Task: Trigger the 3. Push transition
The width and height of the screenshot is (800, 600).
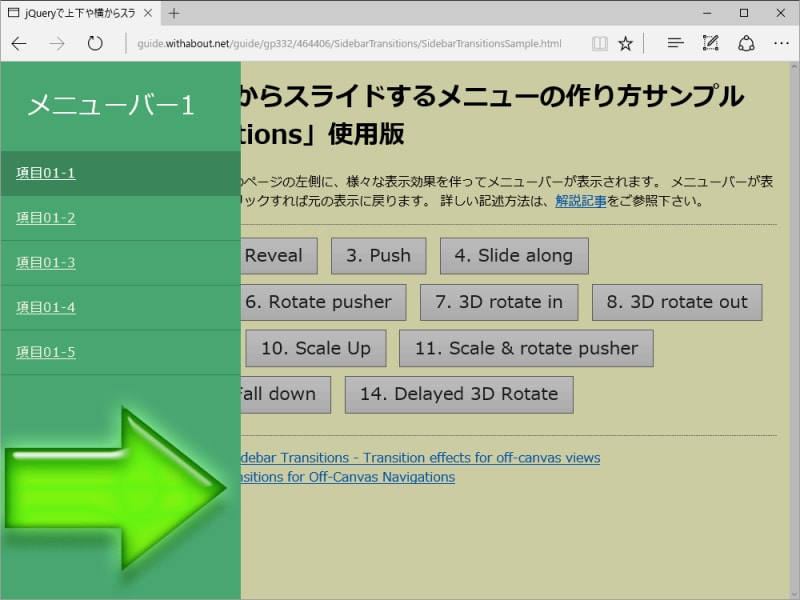Action: [x=377, y=256]
